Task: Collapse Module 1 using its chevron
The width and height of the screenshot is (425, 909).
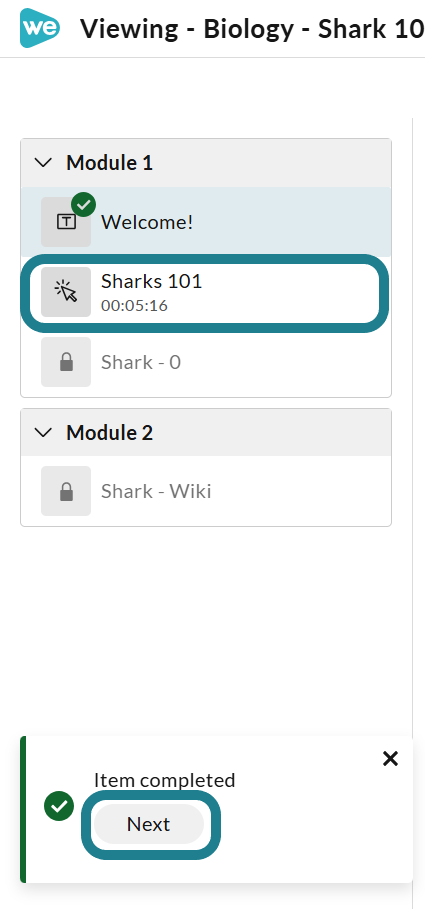Action: [x=43, y=163]
